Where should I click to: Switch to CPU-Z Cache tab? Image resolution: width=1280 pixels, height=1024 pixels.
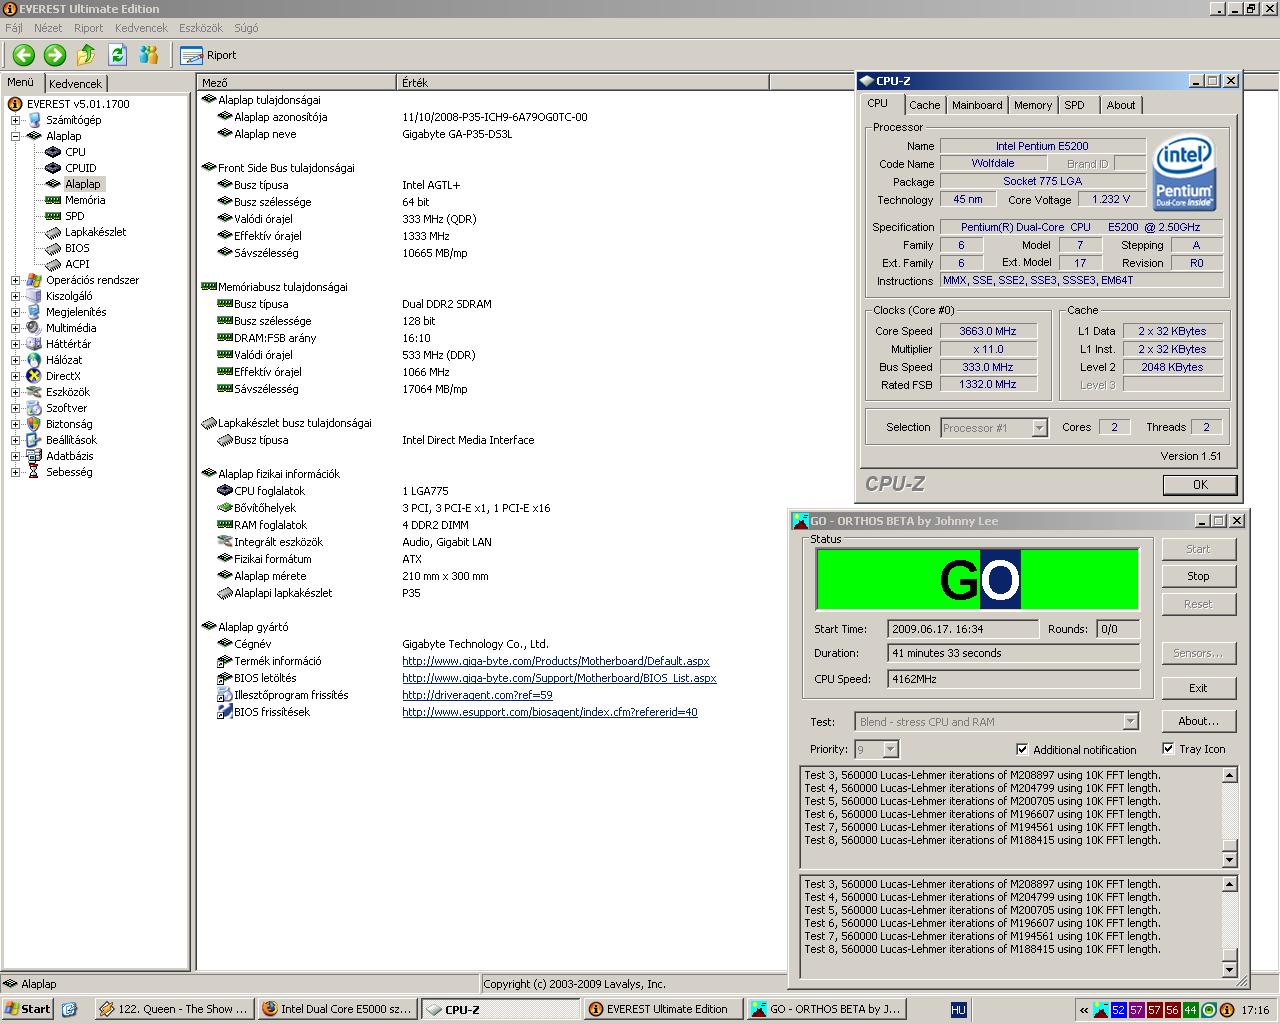(924, 105)
